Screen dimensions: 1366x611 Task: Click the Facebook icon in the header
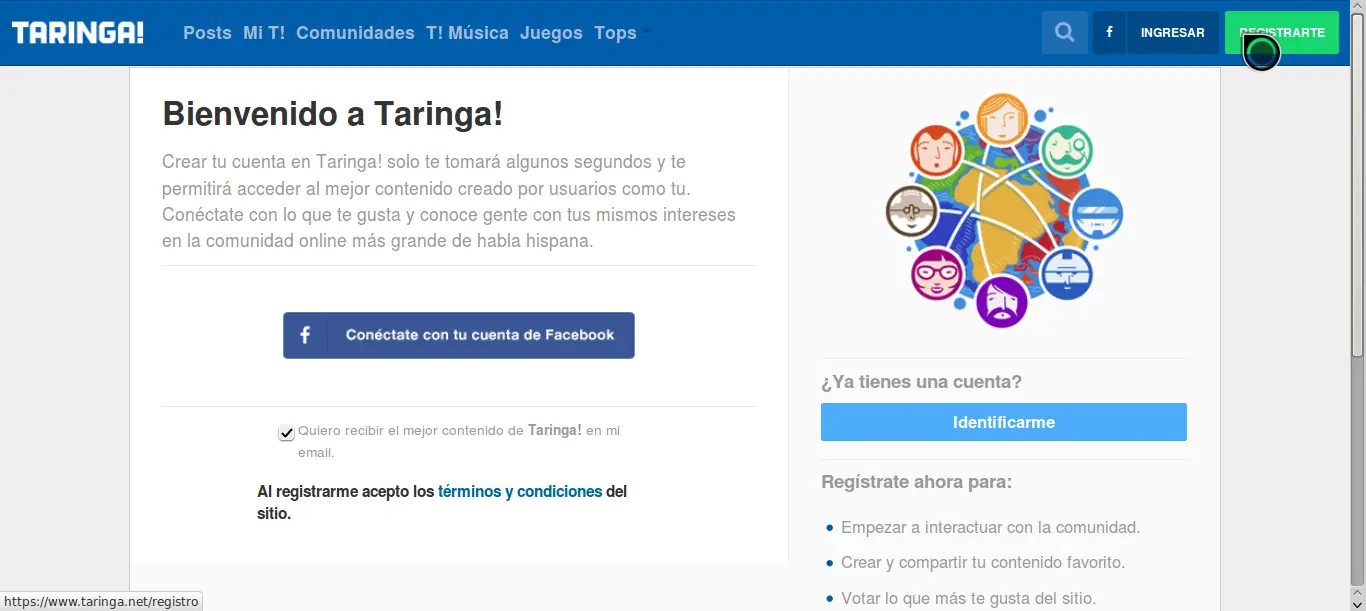(x=1109, y=33)
